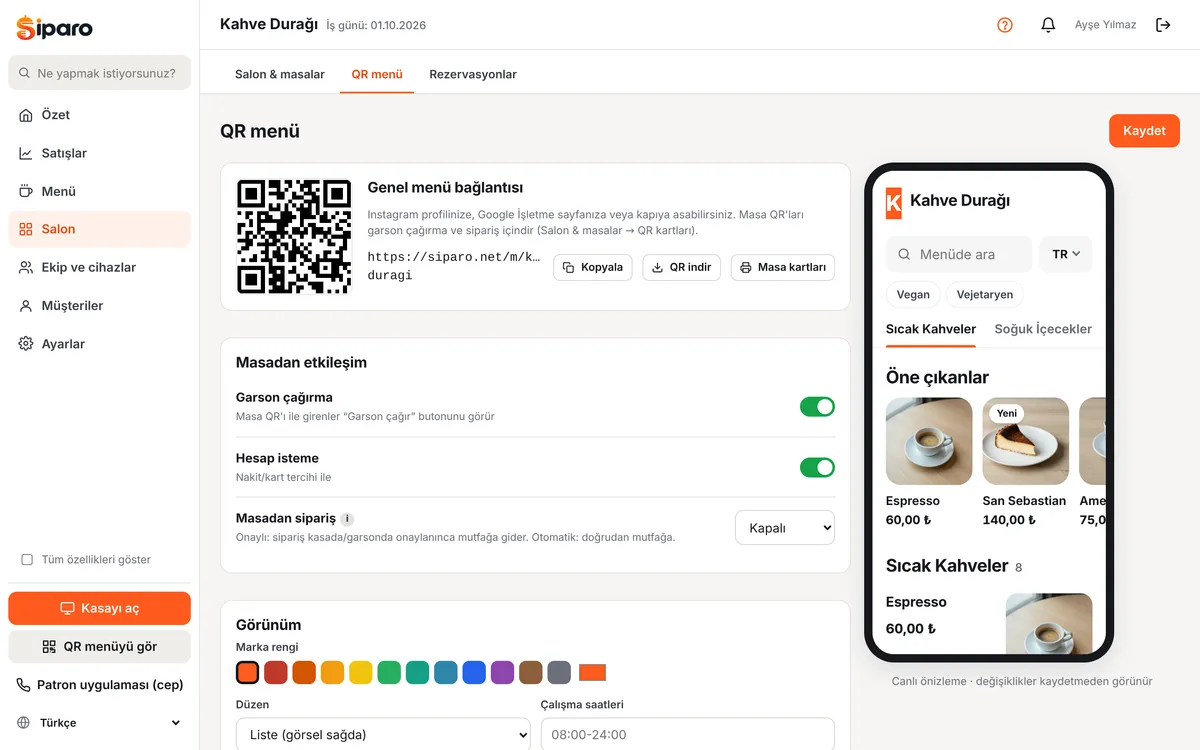
Task: Click the Siparo logo
Action: [x=54, y=28]
